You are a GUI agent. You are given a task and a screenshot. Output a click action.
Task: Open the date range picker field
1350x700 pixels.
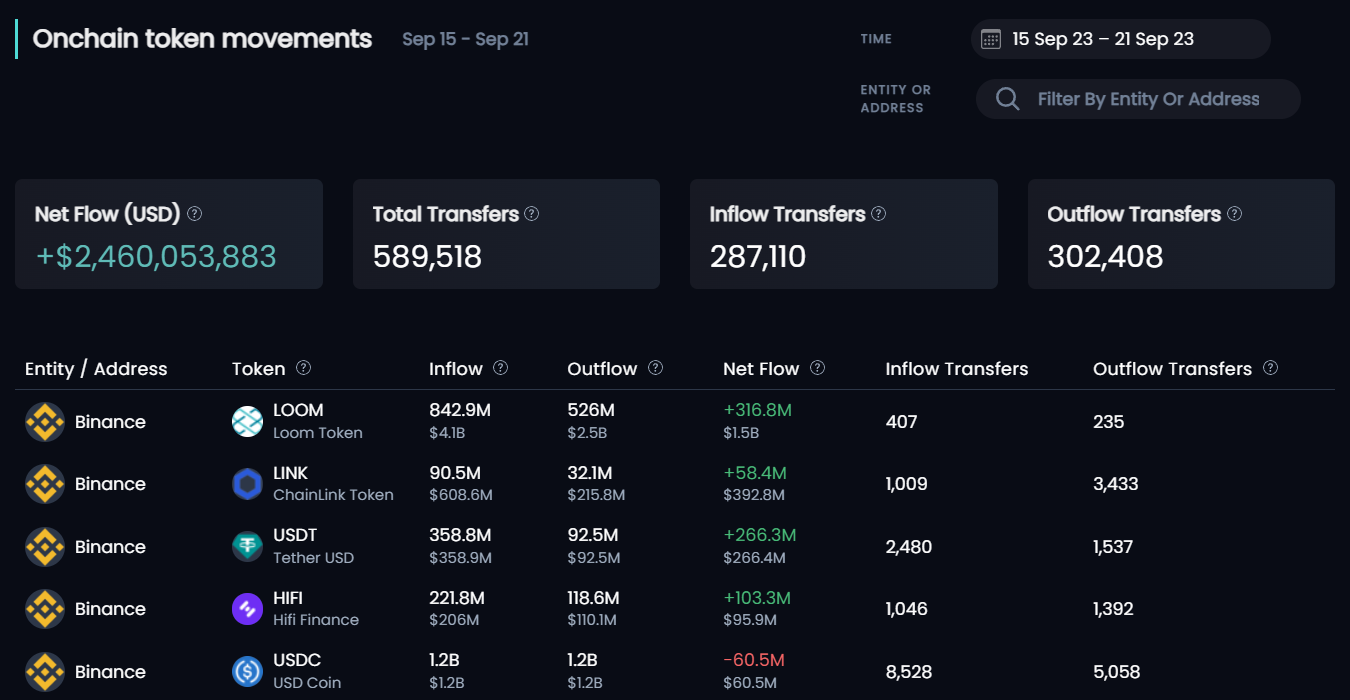[1121, 39]
